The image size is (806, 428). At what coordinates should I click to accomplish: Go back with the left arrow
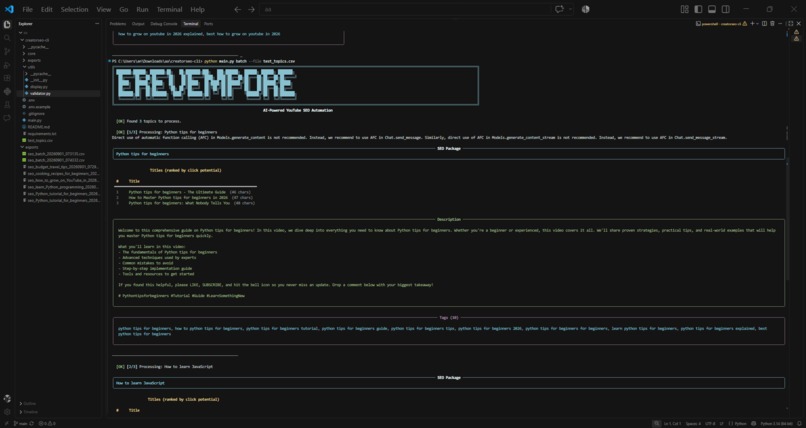(237, 9)
